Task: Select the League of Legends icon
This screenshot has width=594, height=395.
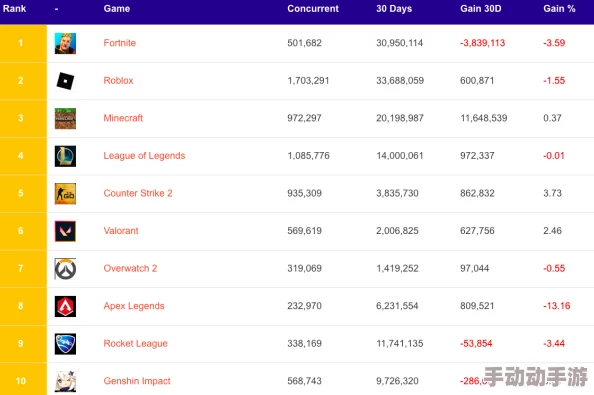Action: (65, 156)
